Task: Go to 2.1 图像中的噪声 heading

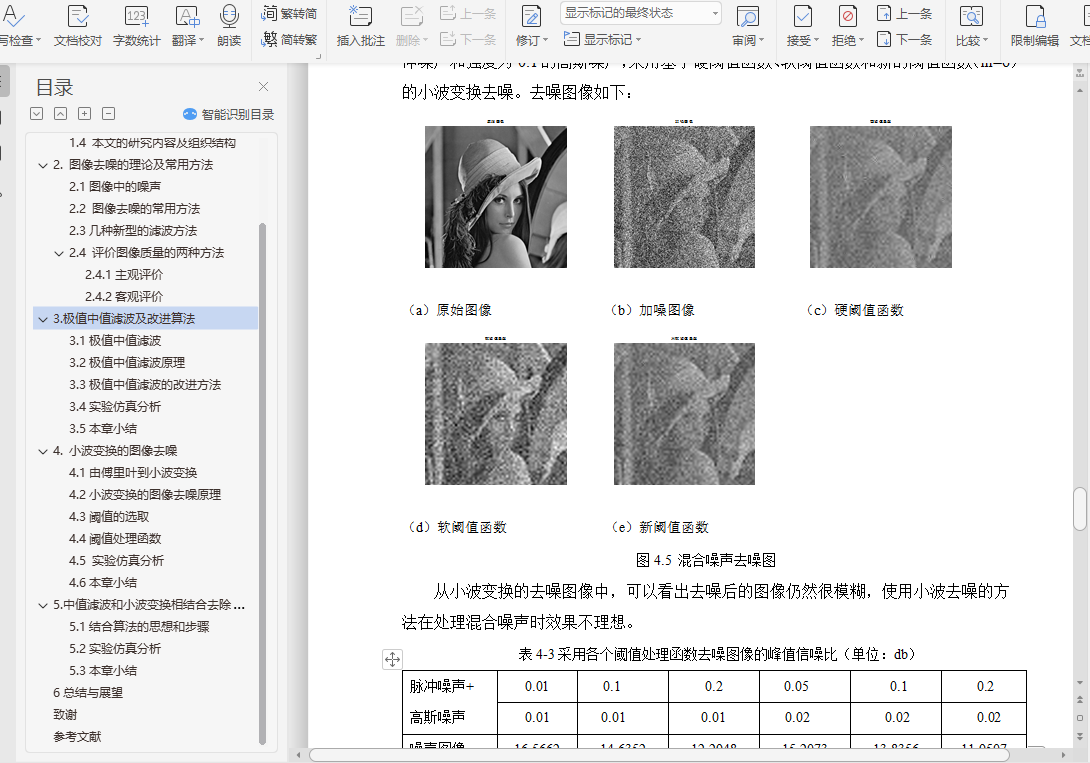Action: pos(115,186)
